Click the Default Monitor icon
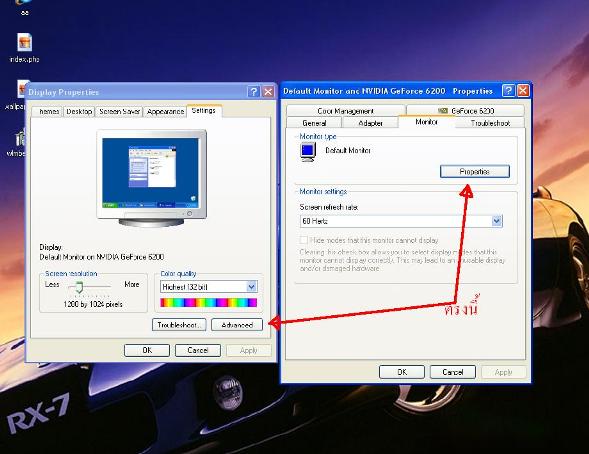 coord(308,152)
